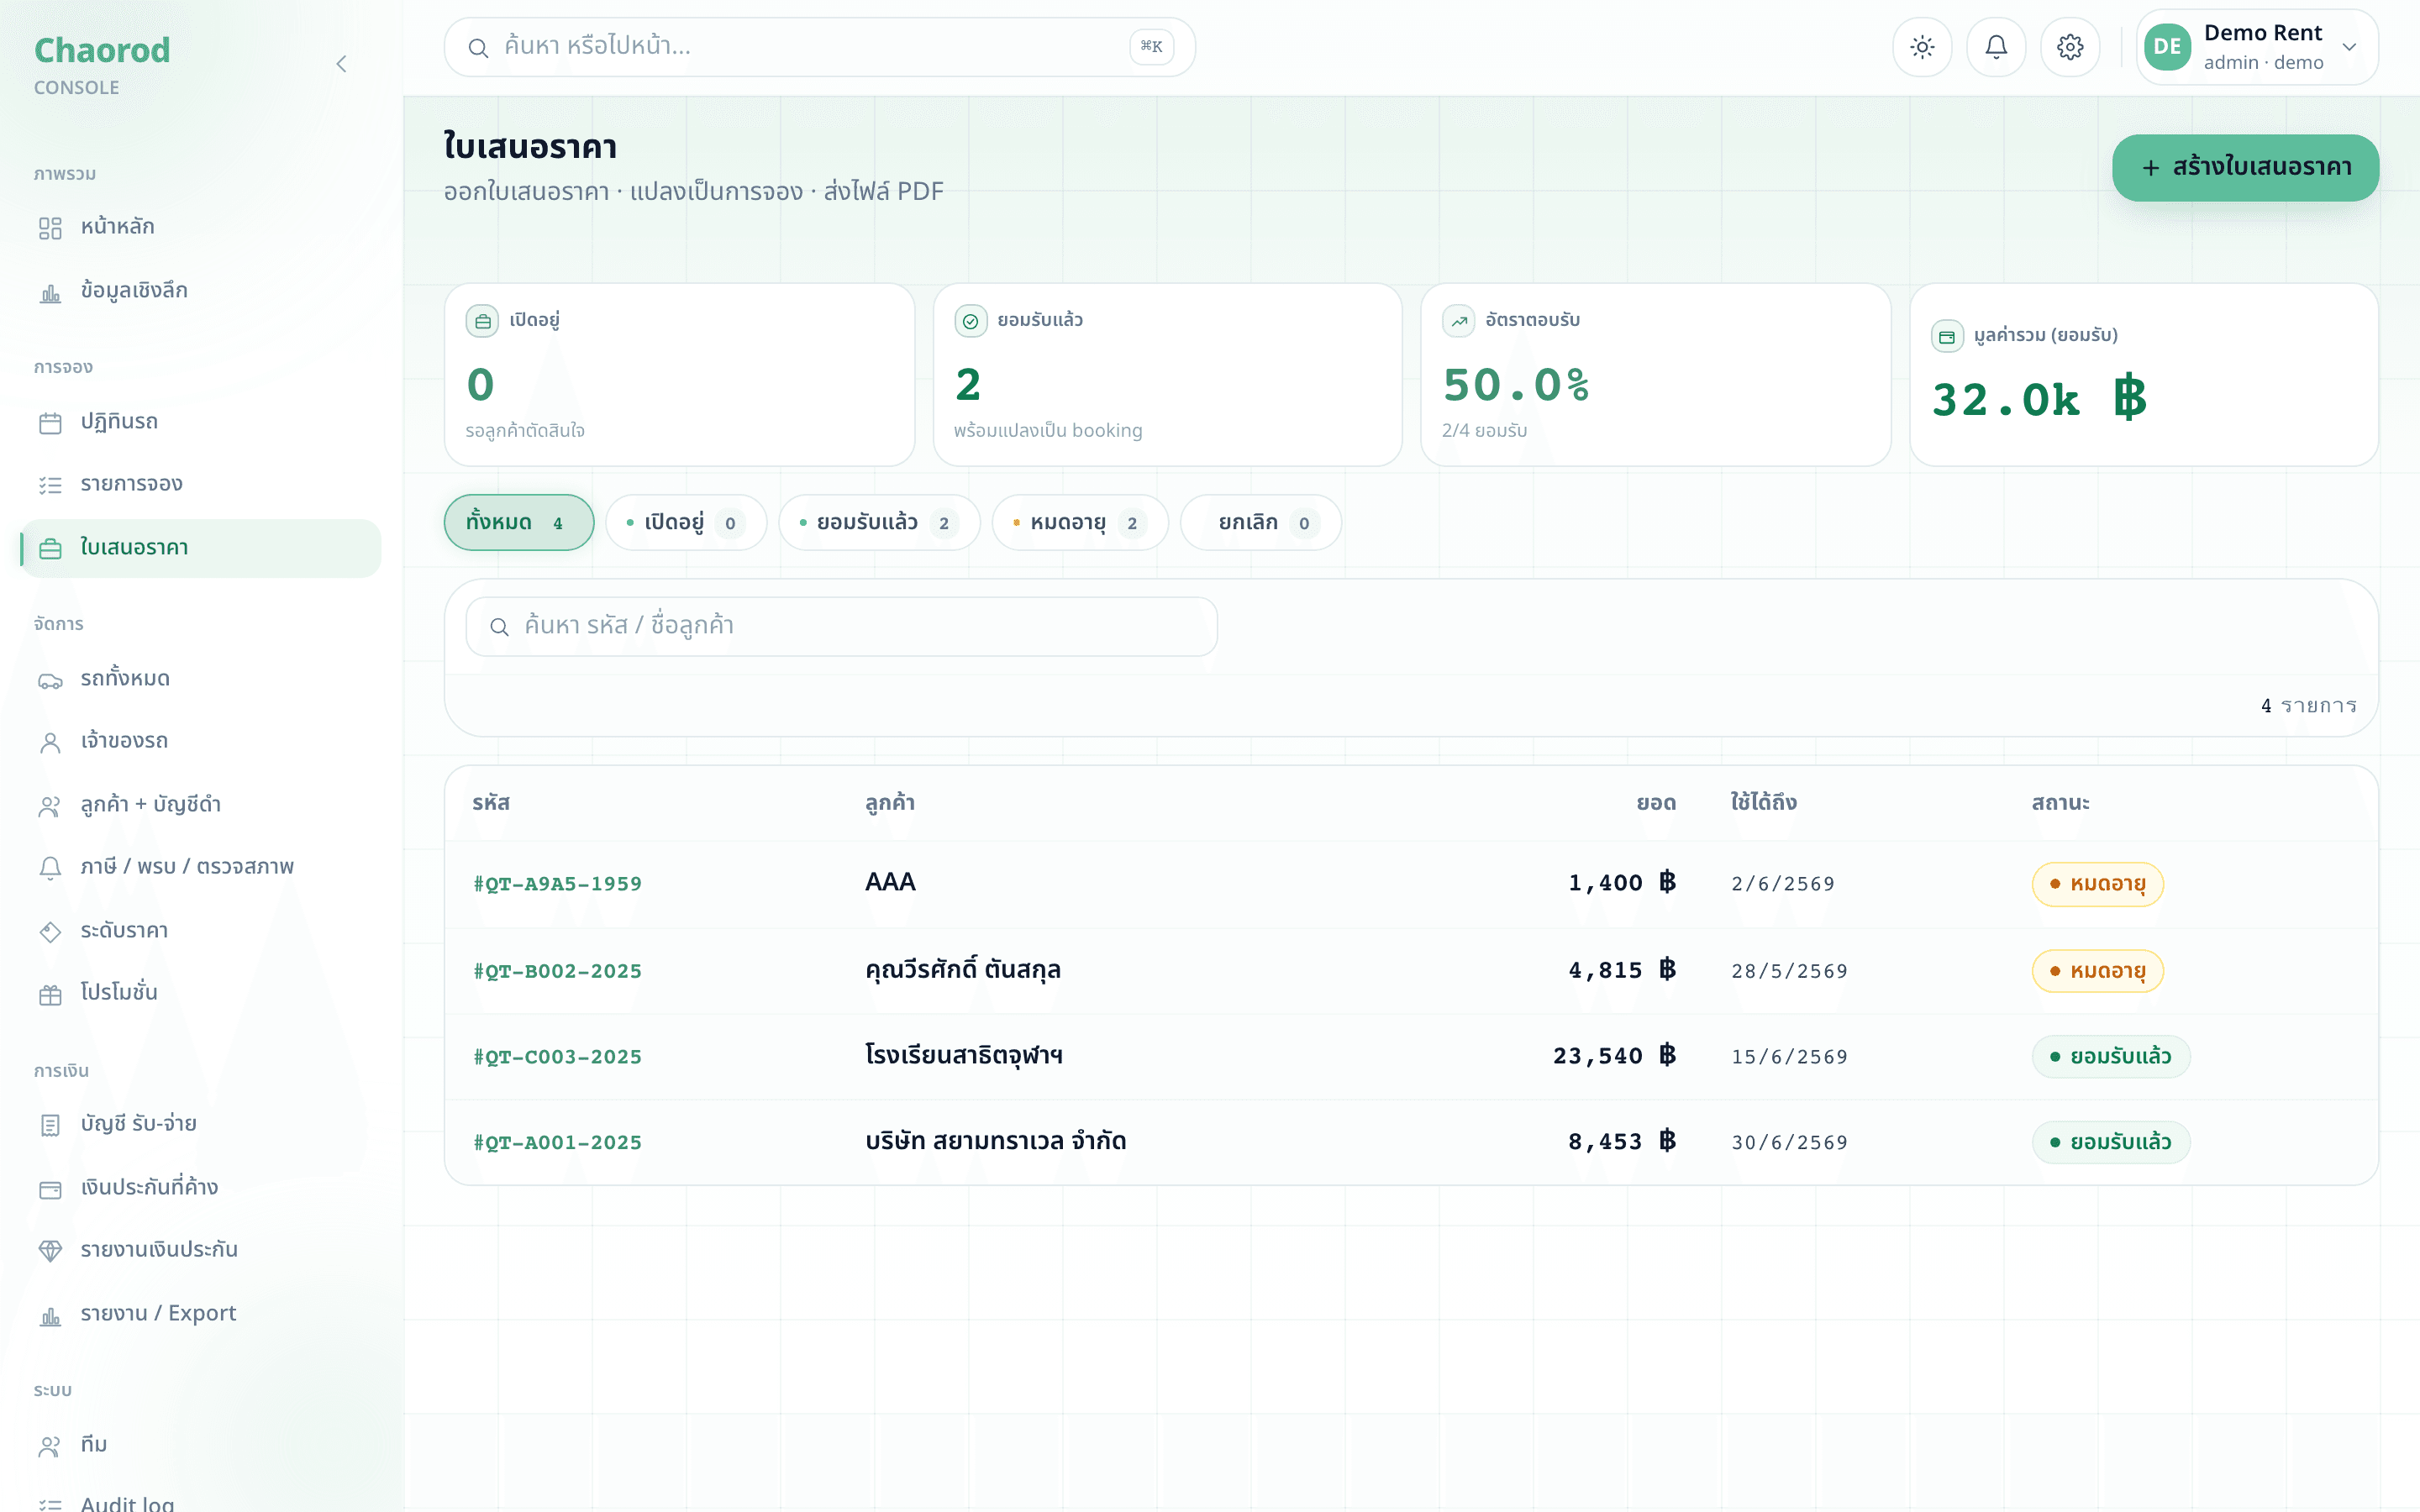Open the settings gear icon
Viewport: 2420px width, 1512px height.
tap(2070, 47)
